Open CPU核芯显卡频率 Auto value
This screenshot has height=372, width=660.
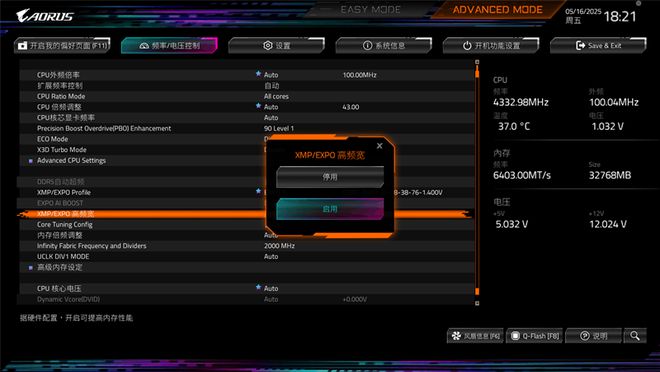[x=271, y=117]
